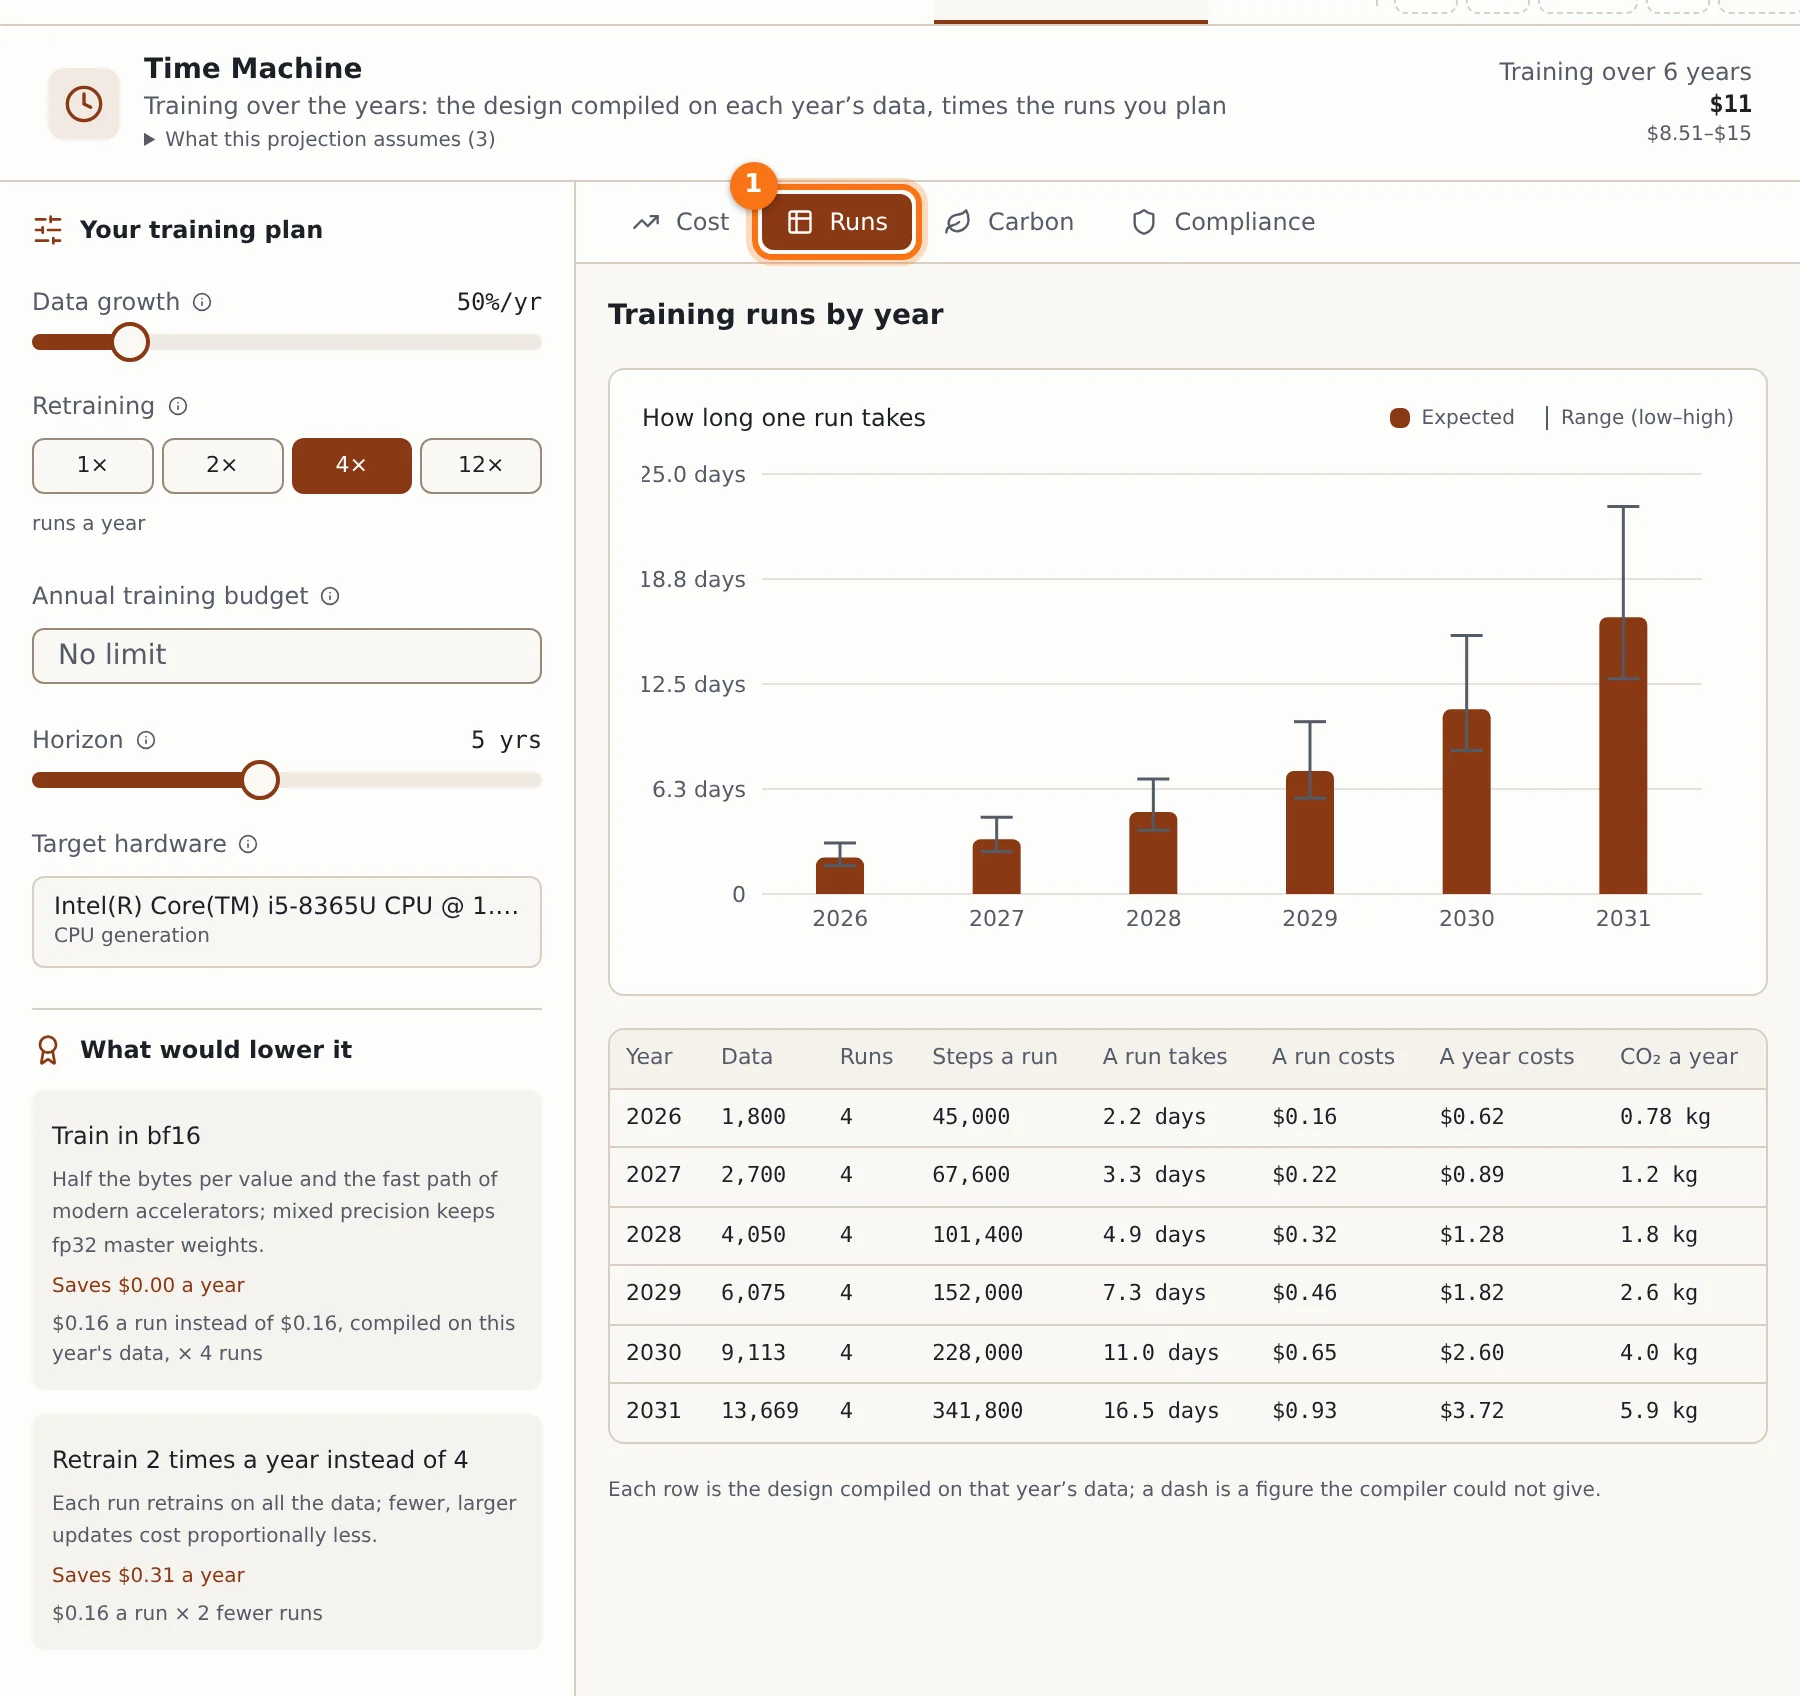Screen dimensions: 1800x1696
Task: Click the Annual training budget No limit field
Action: pyautogui.click(x=287, y=656)
